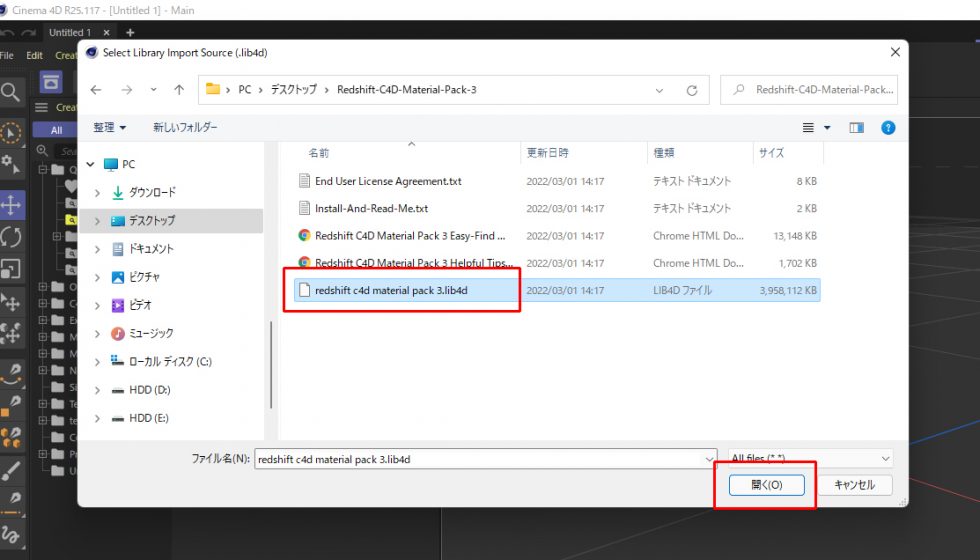Open recent locations chevron dropdown
The width and height of the screenshot is (980, 560).
click(153, 90)
